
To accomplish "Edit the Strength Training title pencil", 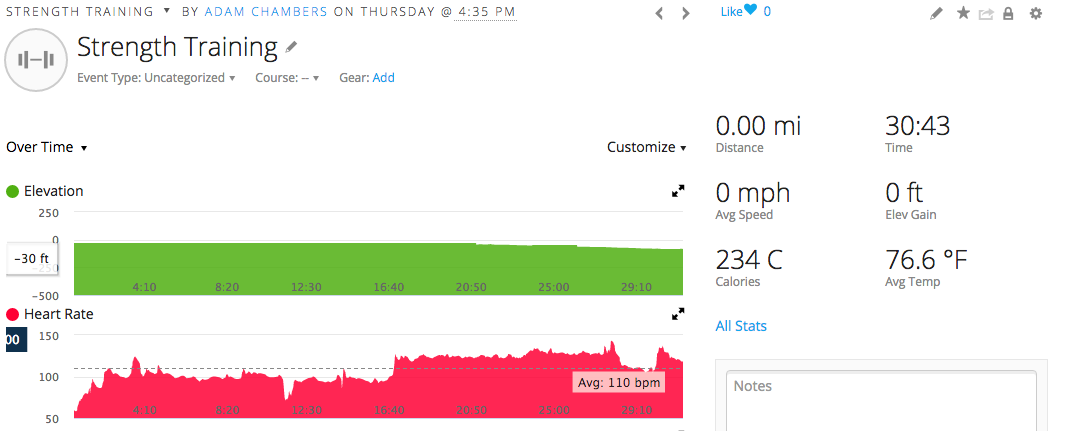I will click(291, 47).
